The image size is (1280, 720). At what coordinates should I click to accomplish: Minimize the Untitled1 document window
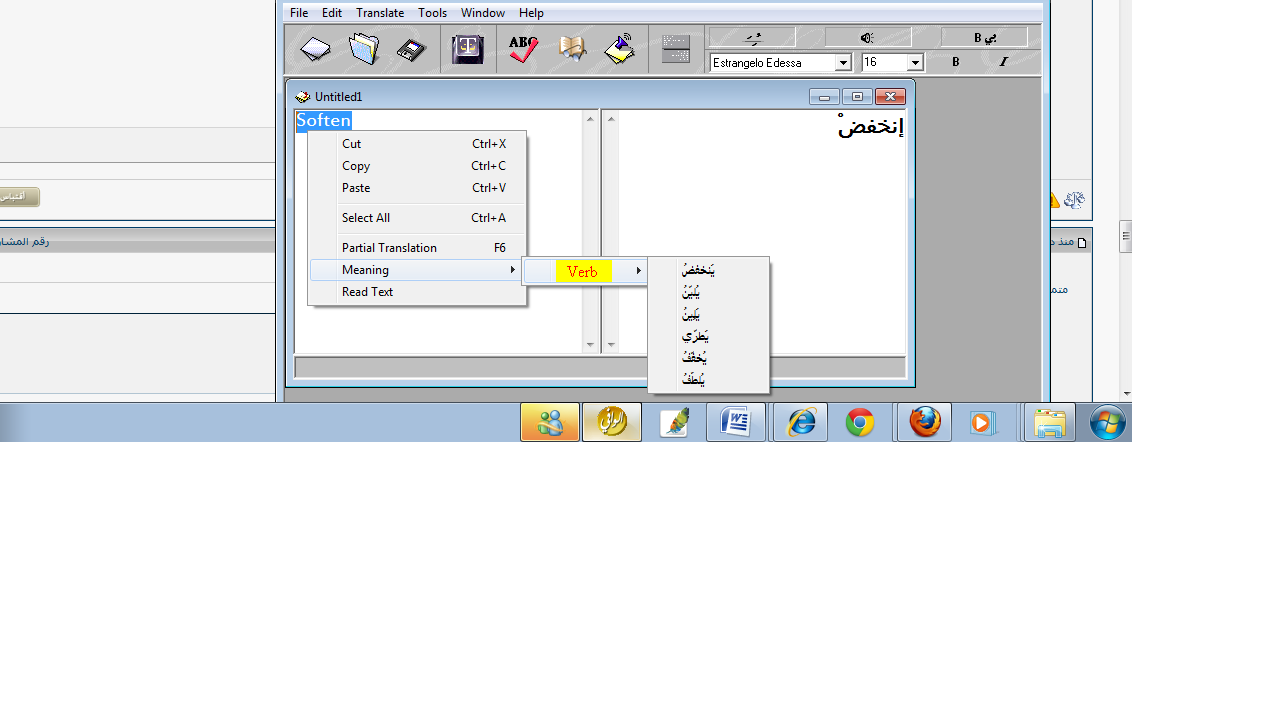coord(824,97)
